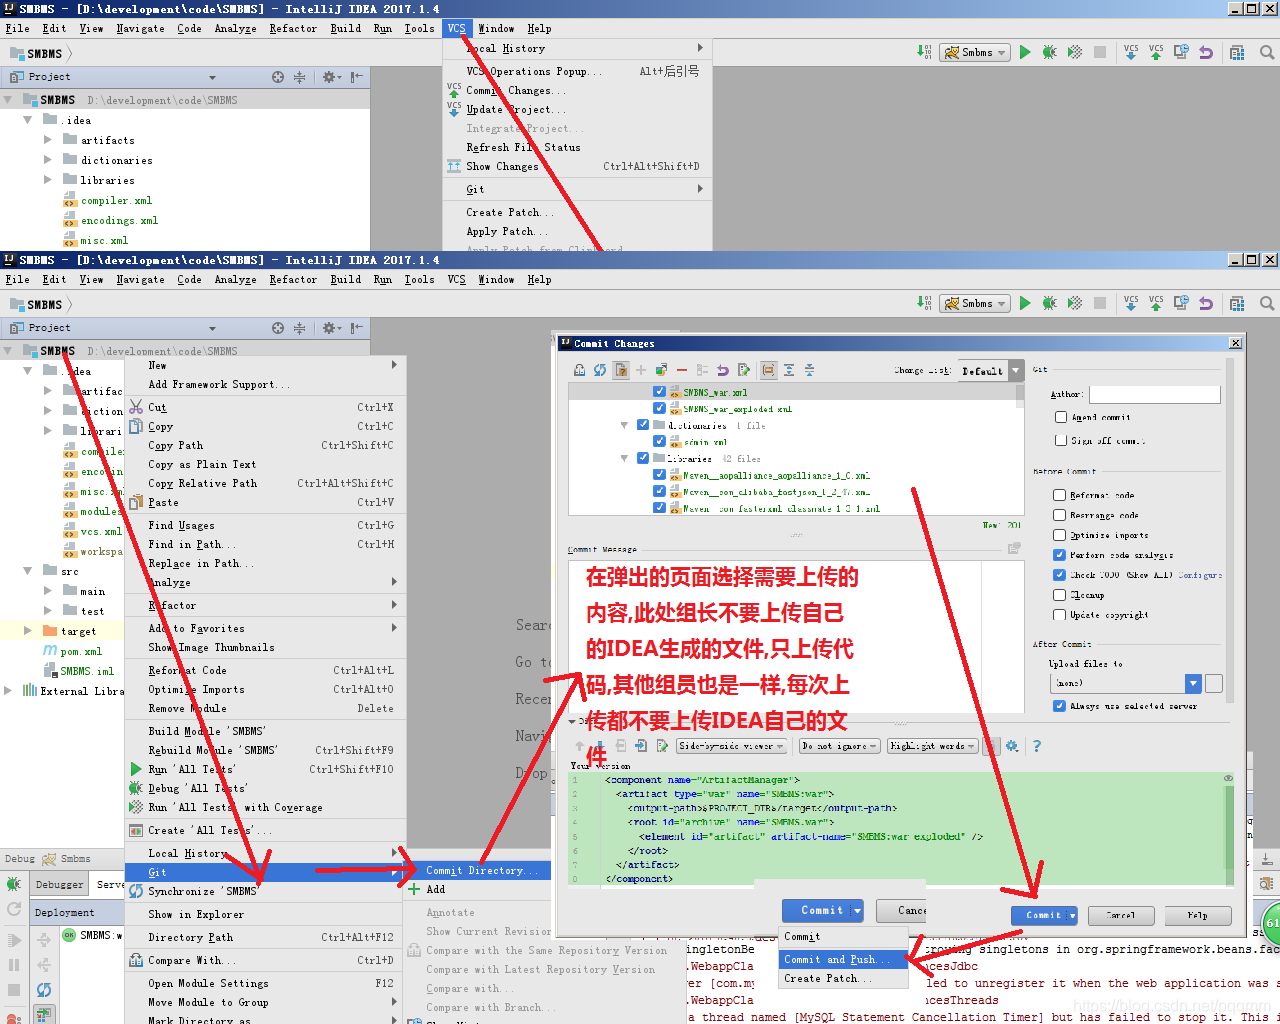Open commit message history icon
This screenshot has height=1024, width=1280.
(1014, 548)
